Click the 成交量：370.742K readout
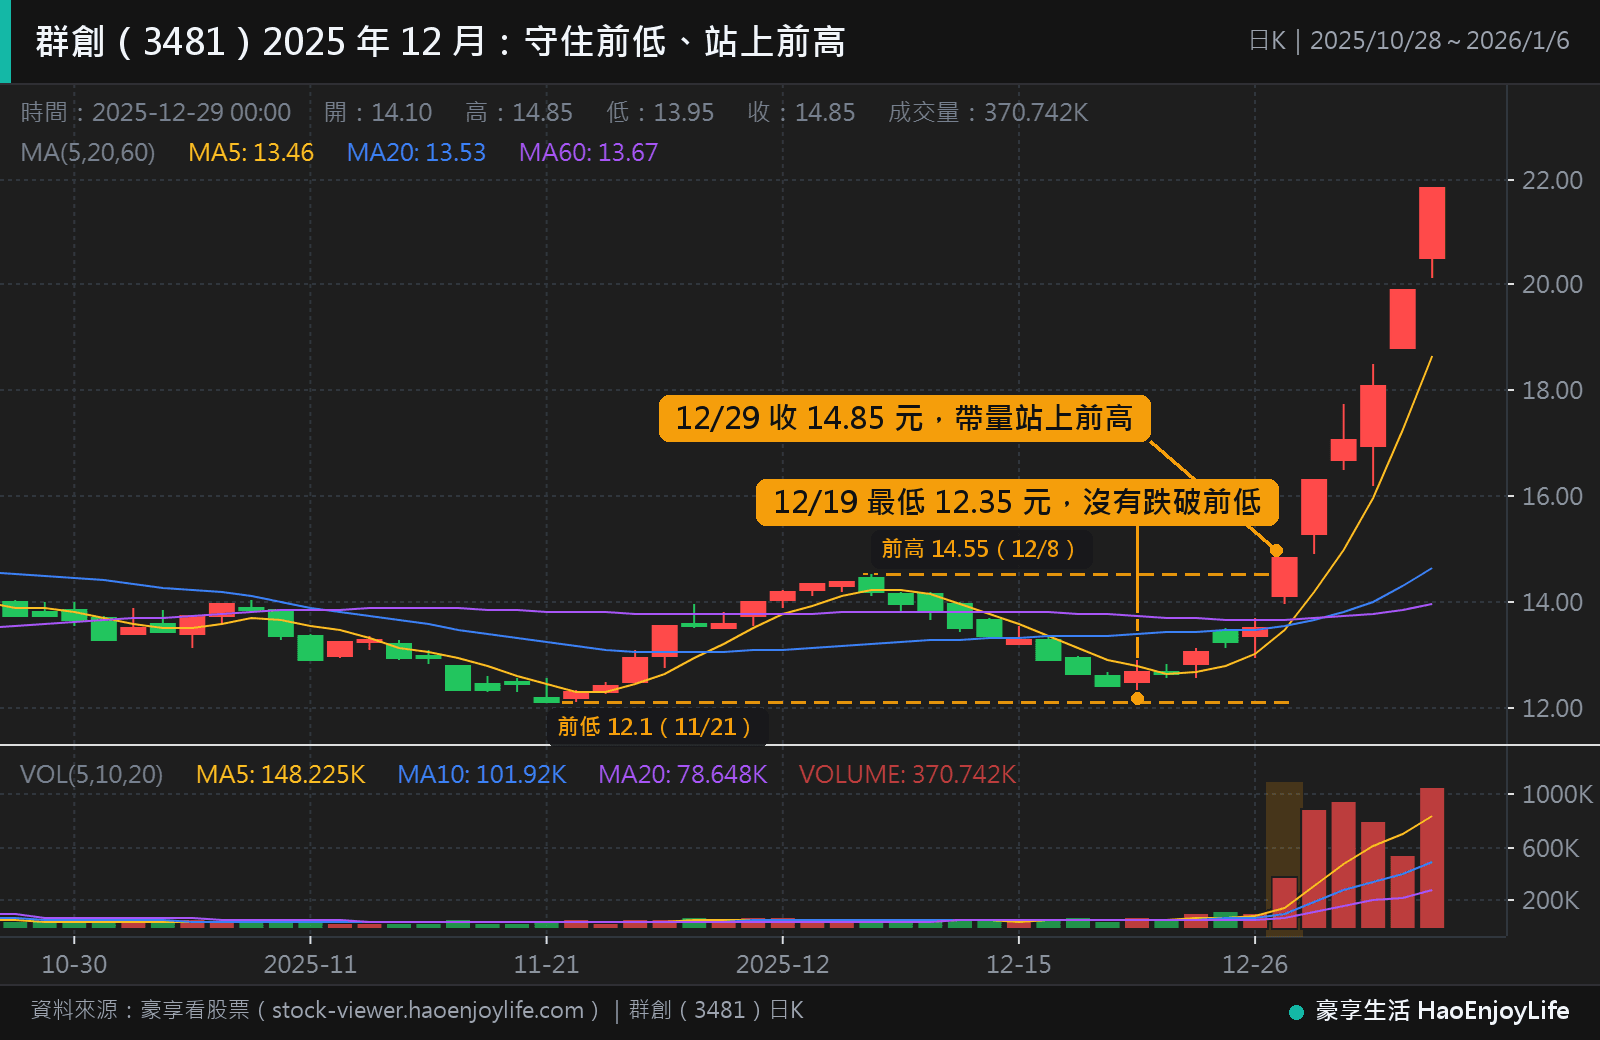This screenshot has width=1600, height=1040. point(988,112)
